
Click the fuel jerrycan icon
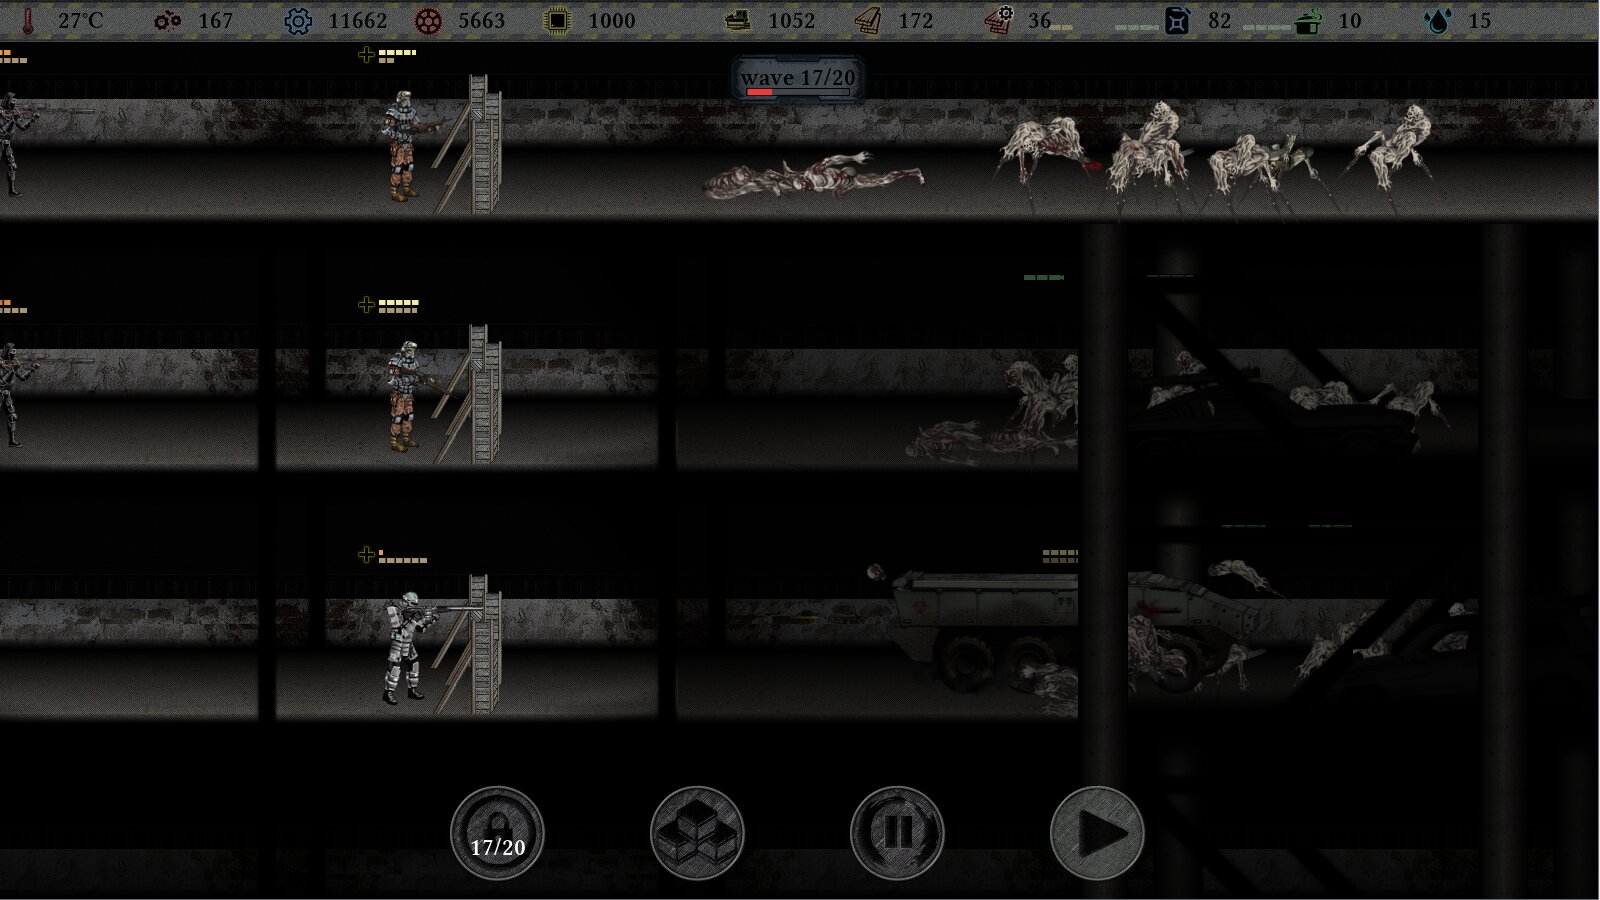coord(1177,21)
